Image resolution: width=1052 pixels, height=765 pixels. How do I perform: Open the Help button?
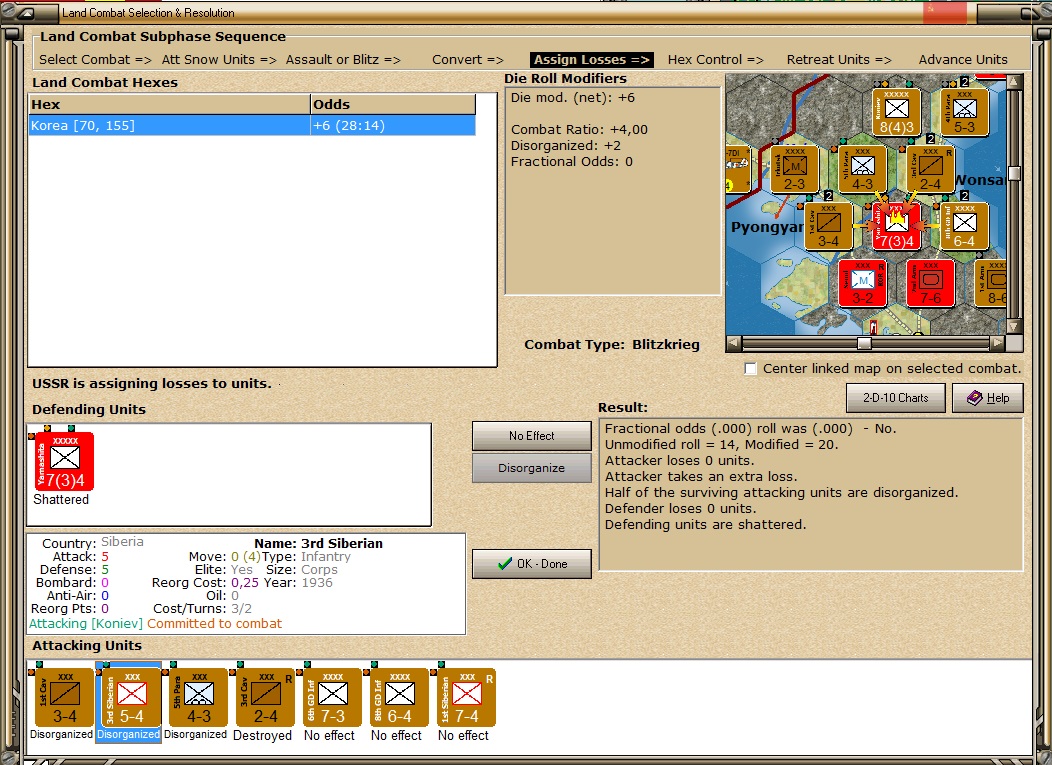pyautogui.click(x=988, y=398)
